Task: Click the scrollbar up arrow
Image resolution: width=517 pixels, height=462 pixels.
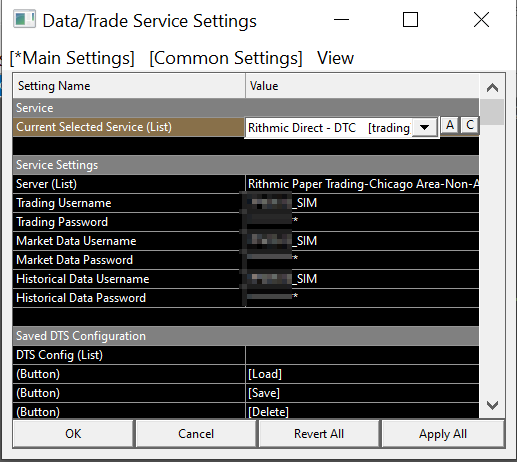Action: 492,88
